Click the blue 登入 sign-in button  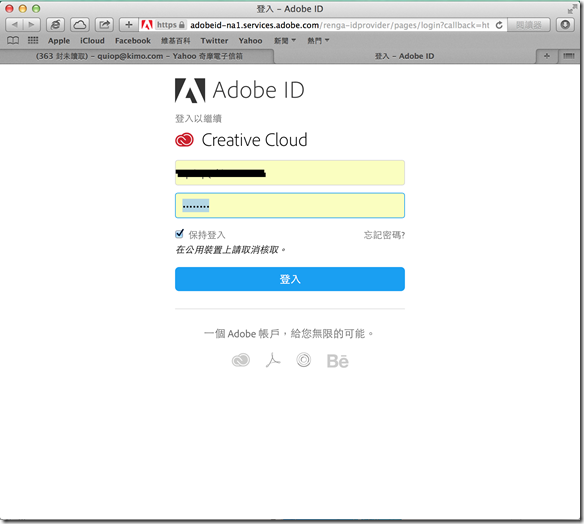point(290,279)
